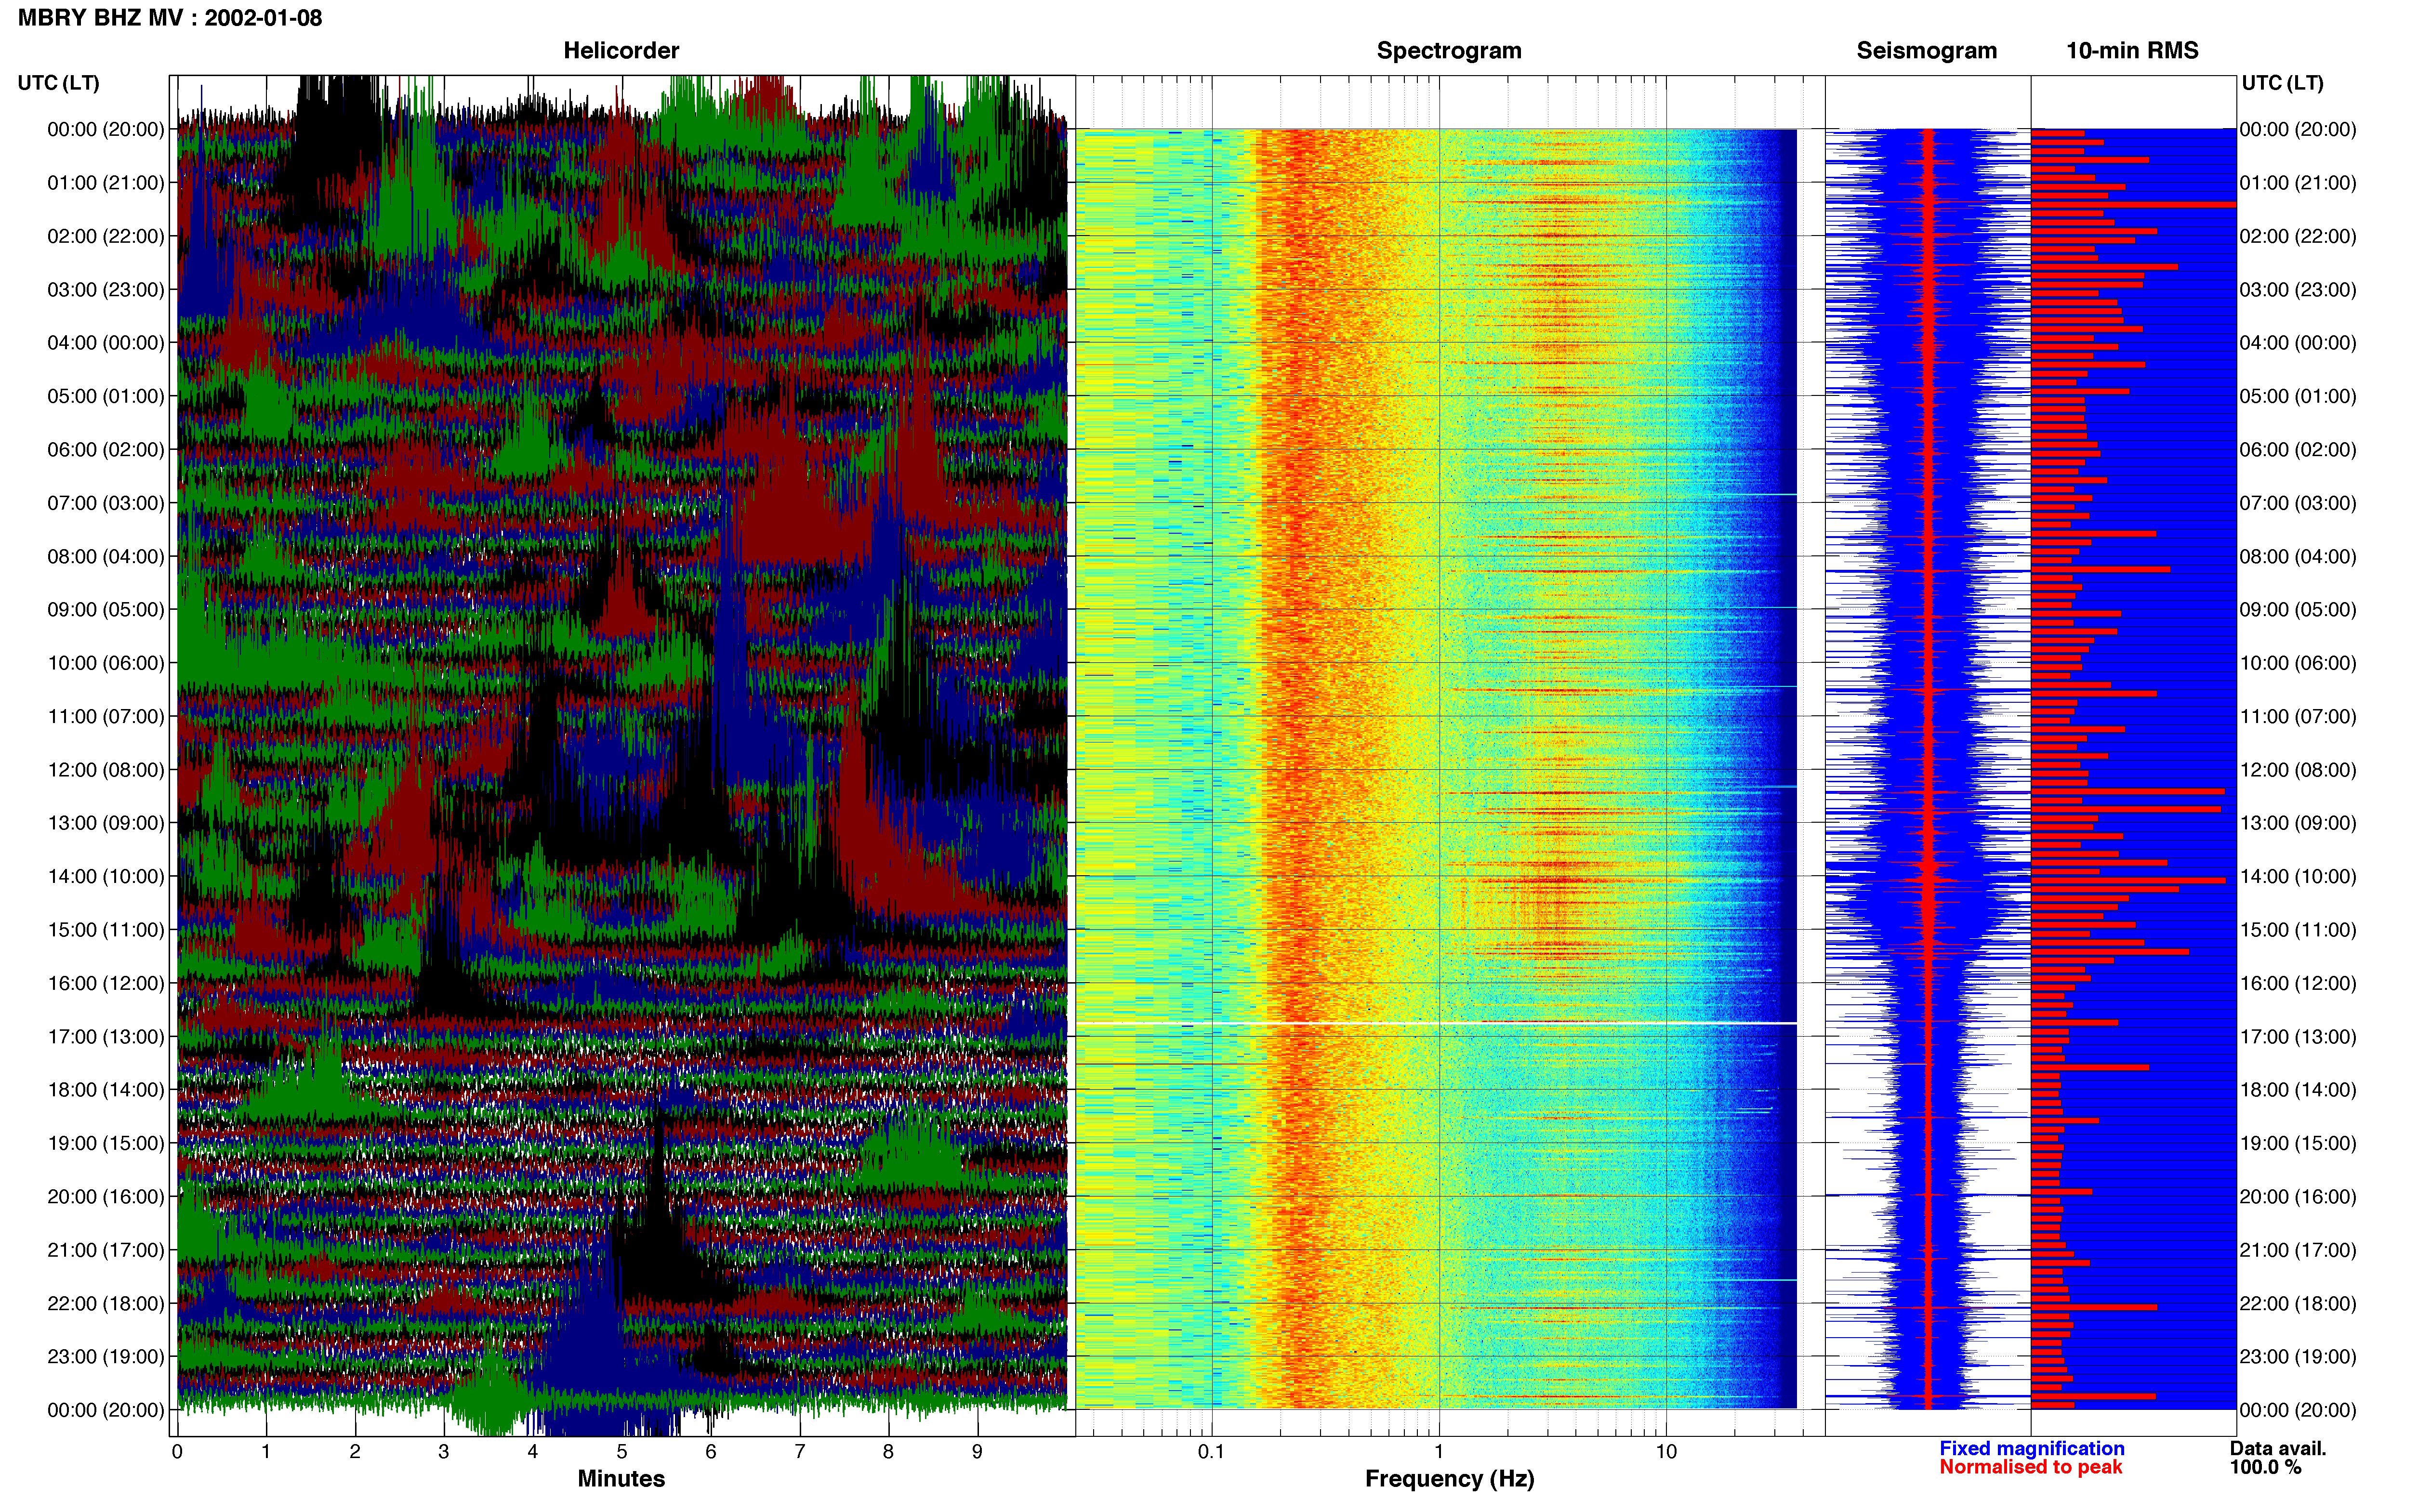Click the 08:00 (04:00) label beside the Helicorder
Image resolution: width=2418 pixels, height=1512 pixels.
click(x=106, y=557)
